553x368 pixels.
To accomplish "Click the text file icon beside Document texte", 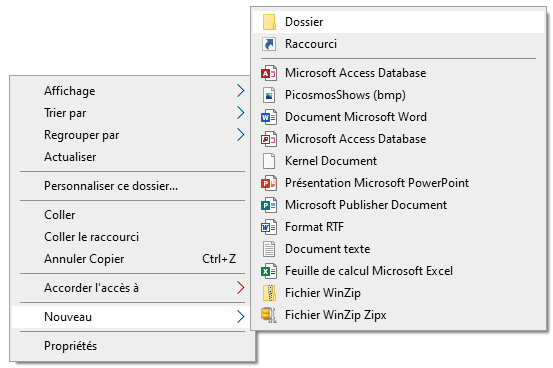I will pyautogui.click(x=269, y=249).
